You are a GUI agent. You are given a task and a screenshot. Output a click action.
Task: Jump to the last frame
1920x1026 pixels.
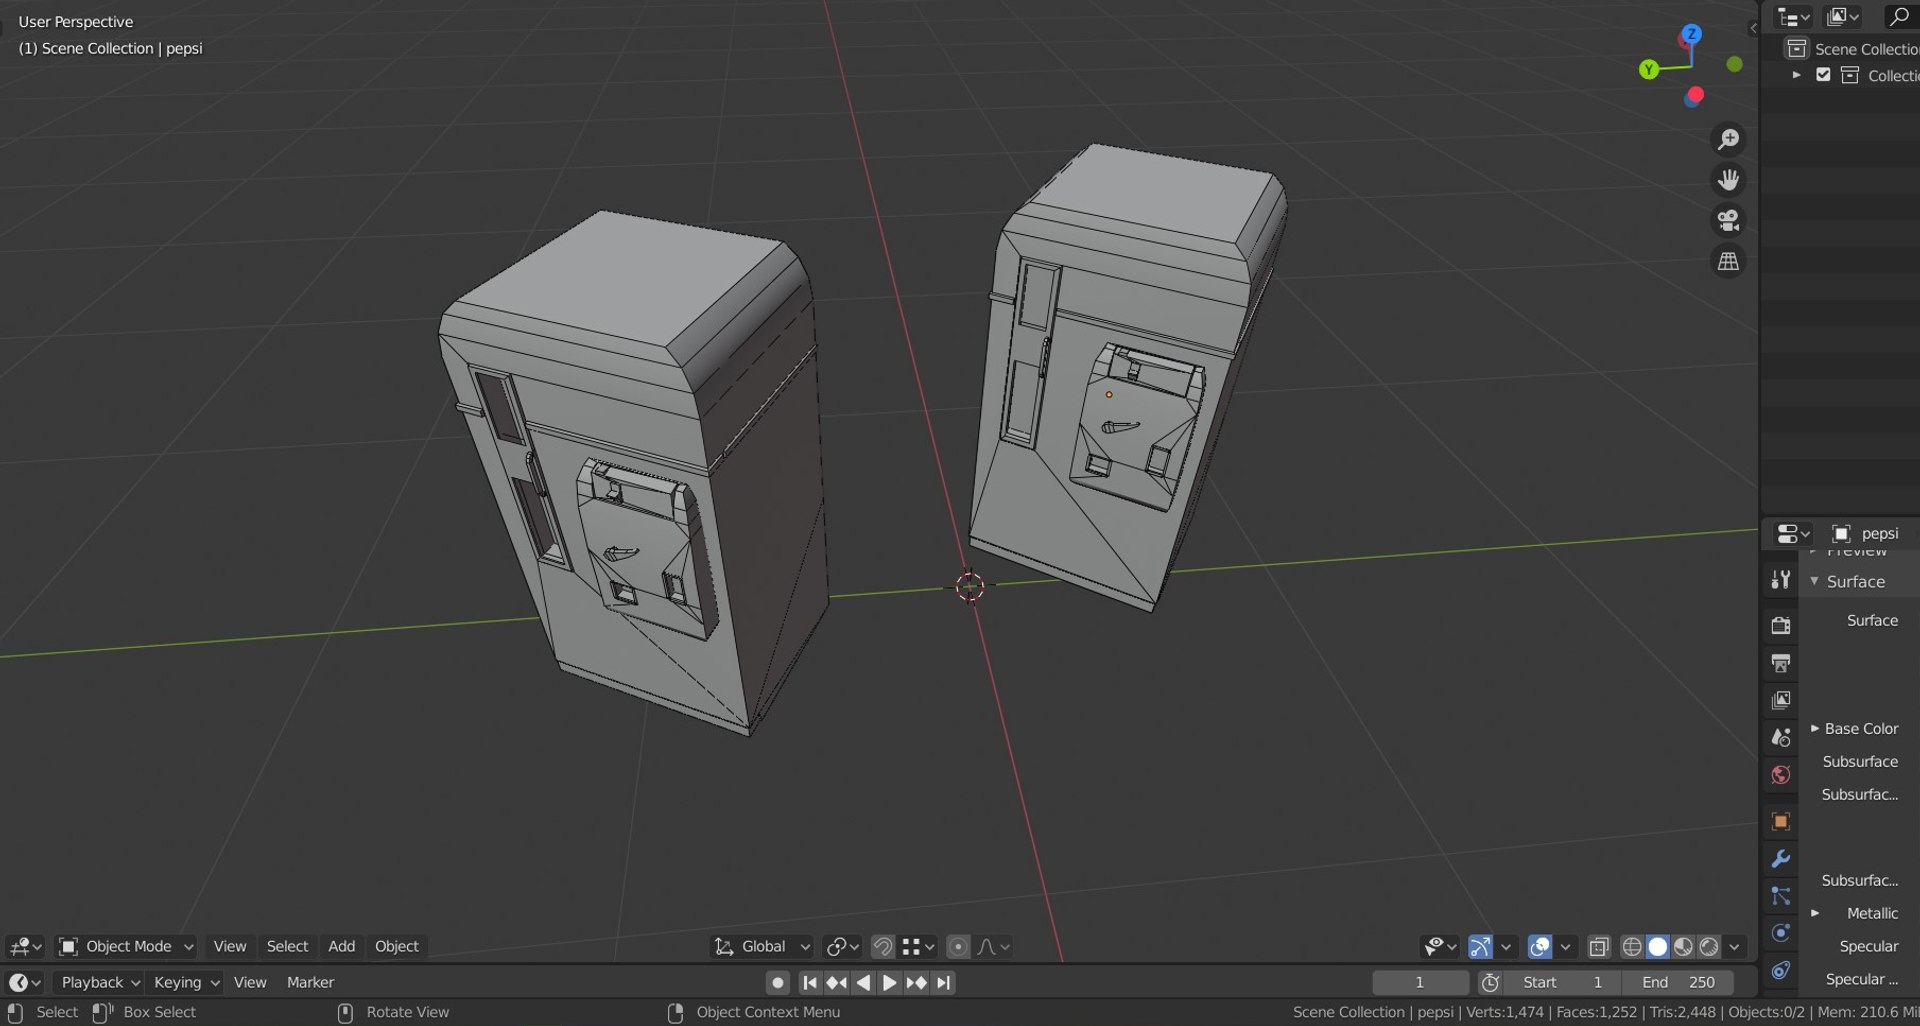coord(943,983)
